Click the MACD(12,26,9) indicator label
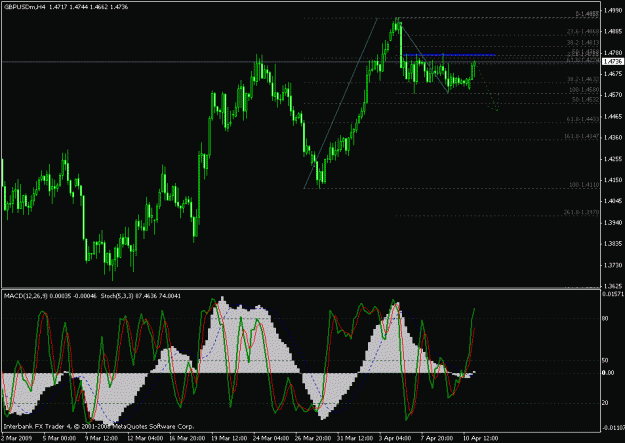Image resolution: width=625 pixels, height=443 pixels. [x=26, y=296]
